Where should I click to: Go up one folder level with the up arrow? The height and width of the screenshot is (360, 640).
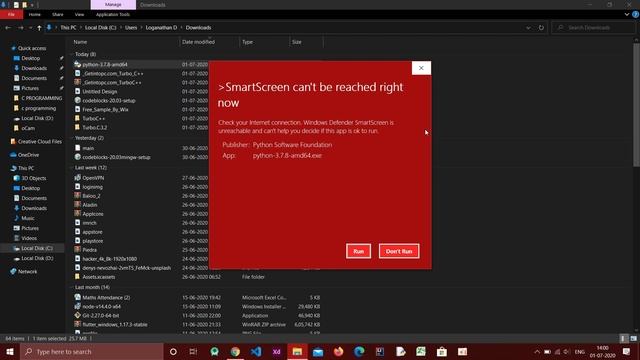[39, 28]
